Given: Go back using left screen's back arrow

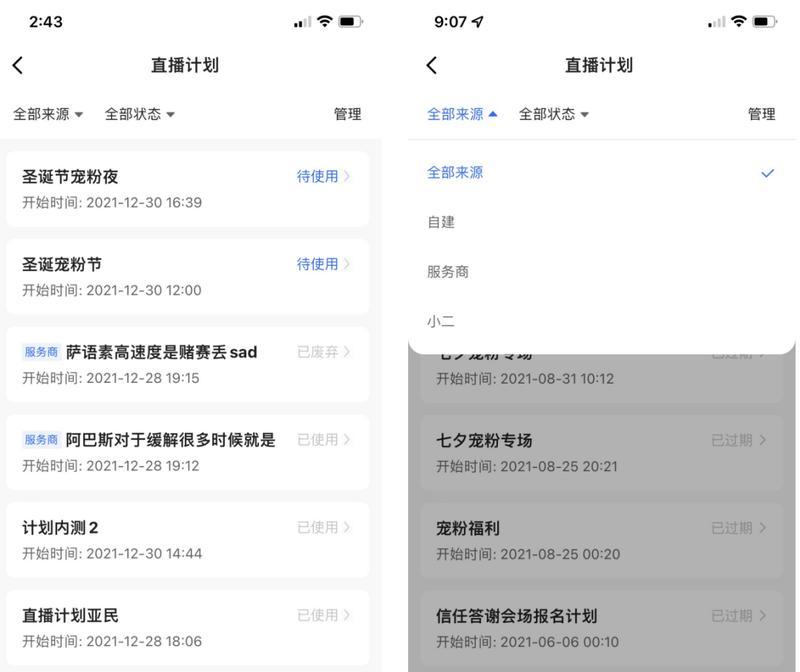Looking at the screenshot, I should coord(18,65).
